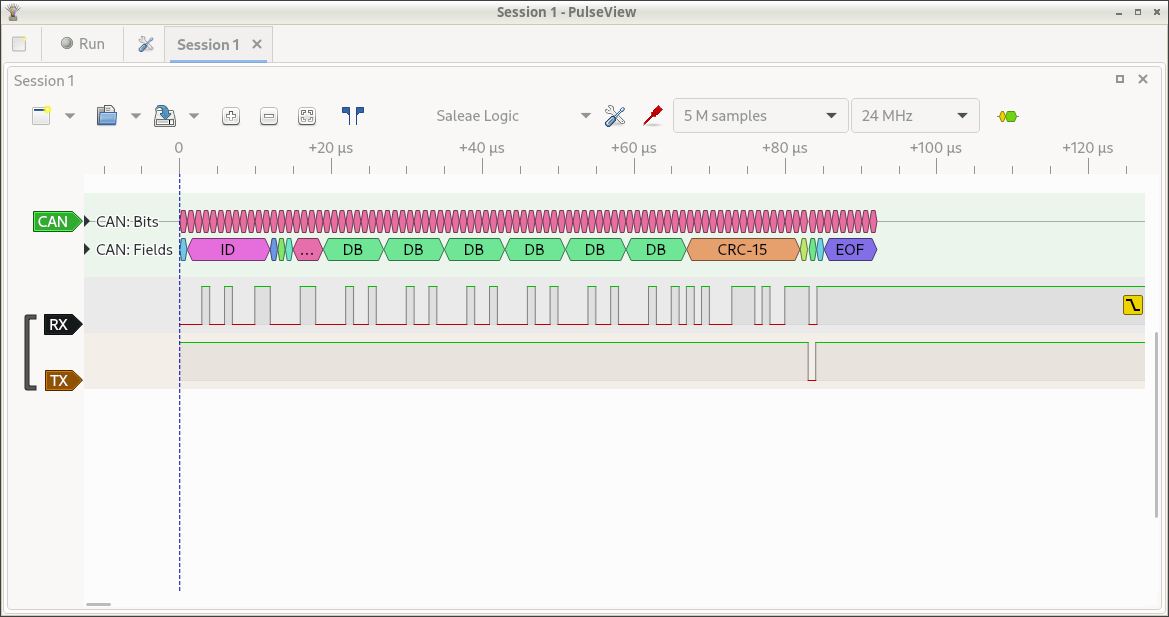Click the brown TX channel label
Image resolution: width=1169 pixels, height=617 pixels.
[62, 380]
